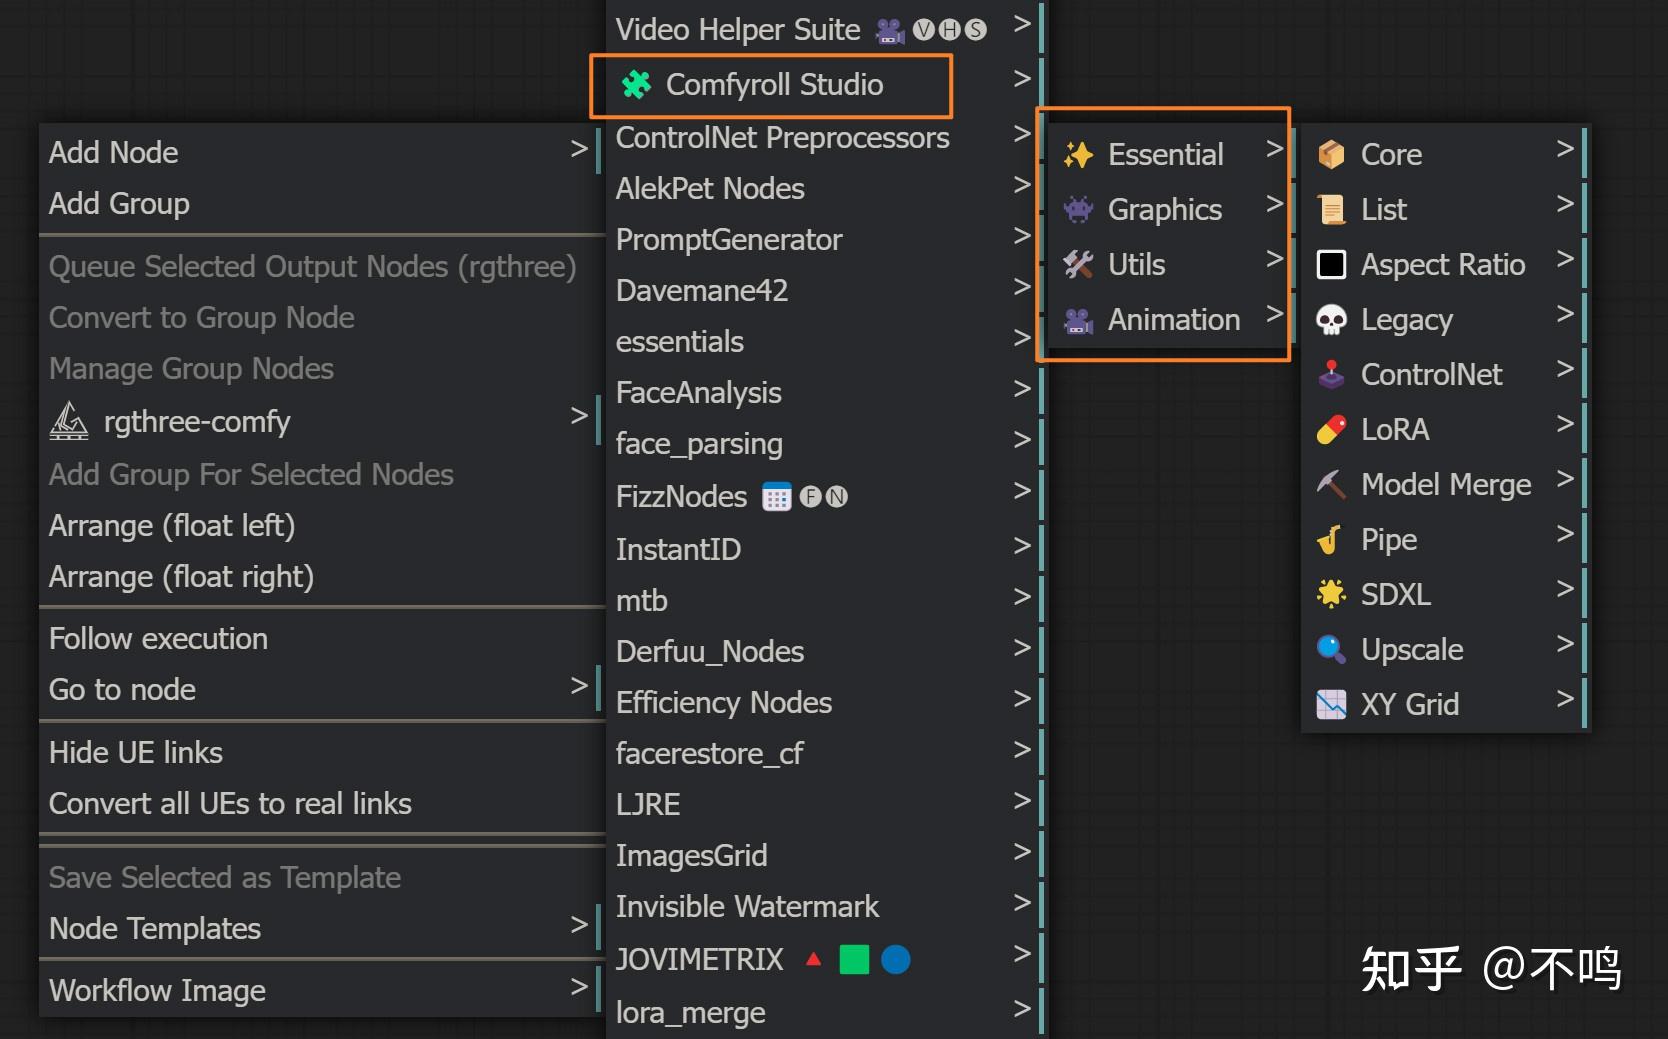This screenshot has height=1039, width=1668.
Task: Click the green square in JOVIMETRIX entry
Action: pos(854,960)
